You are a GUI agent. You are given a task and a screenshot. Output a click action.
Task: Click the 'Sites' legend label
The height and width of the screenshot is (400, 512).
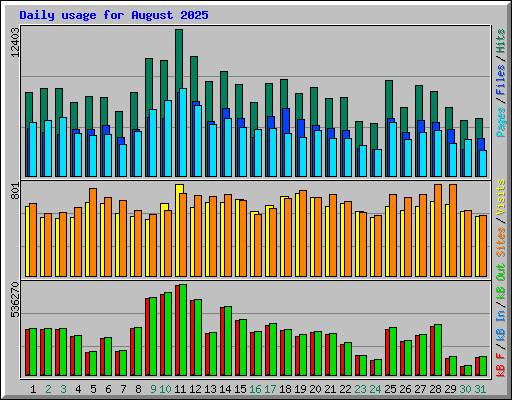pyautogui.click(x=500, y=242)
